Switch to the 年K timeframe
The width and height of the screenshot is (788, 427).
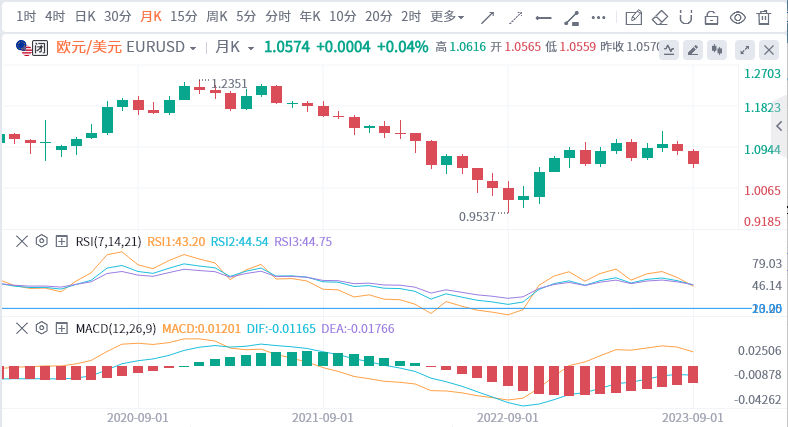click(x=310, y=17)
